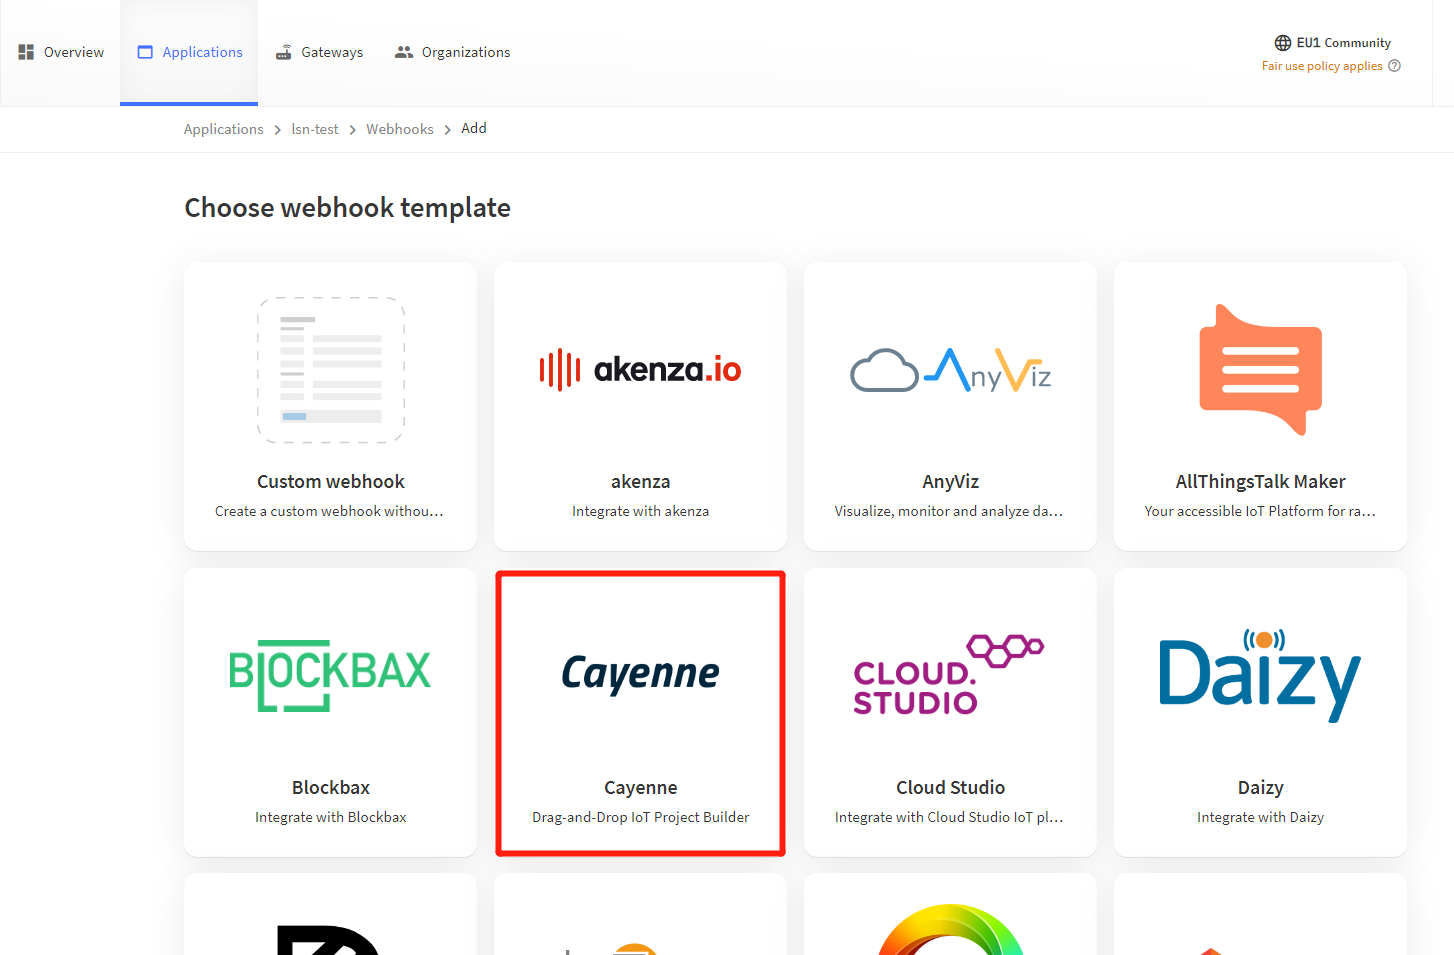Choose the Custom webhook card title

pos(331,482)
